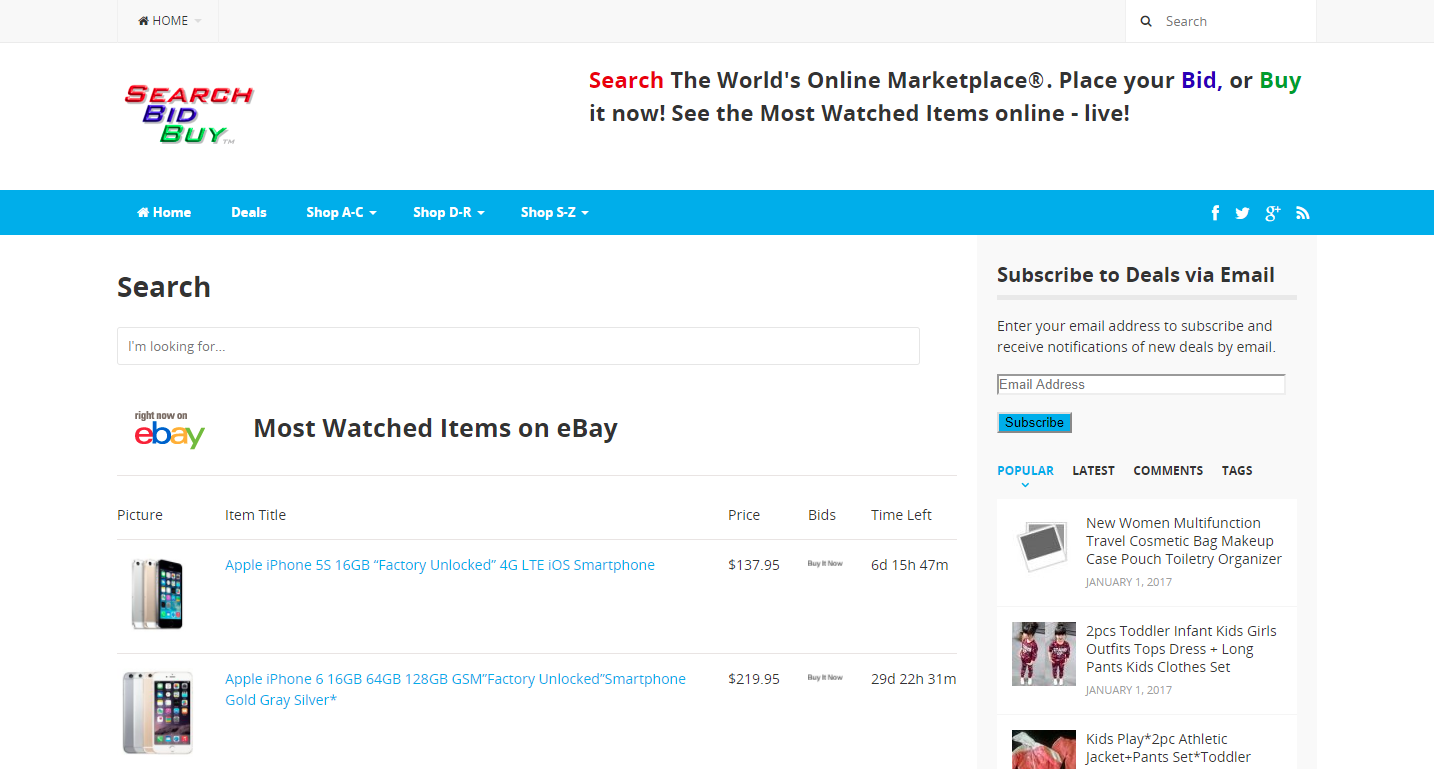The height and width of the screenshot is (769, 1434).
Task: Click the magnifier icon in top search
Action: (x=1146, y=21)
